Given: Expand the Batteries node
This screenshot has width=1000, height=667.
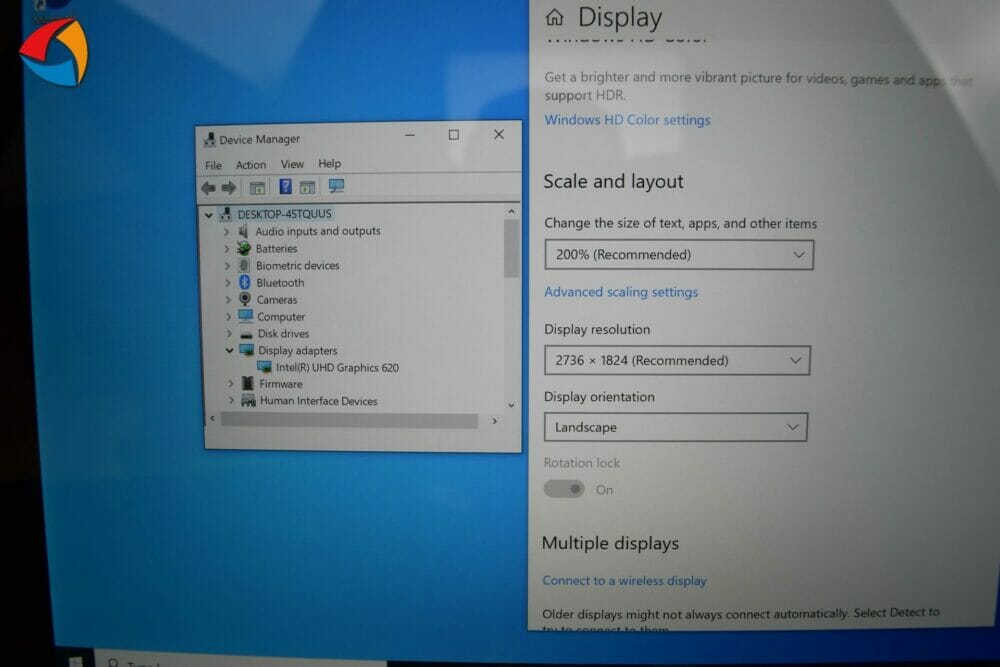Looking at the screenshot, I should (227, 249).
